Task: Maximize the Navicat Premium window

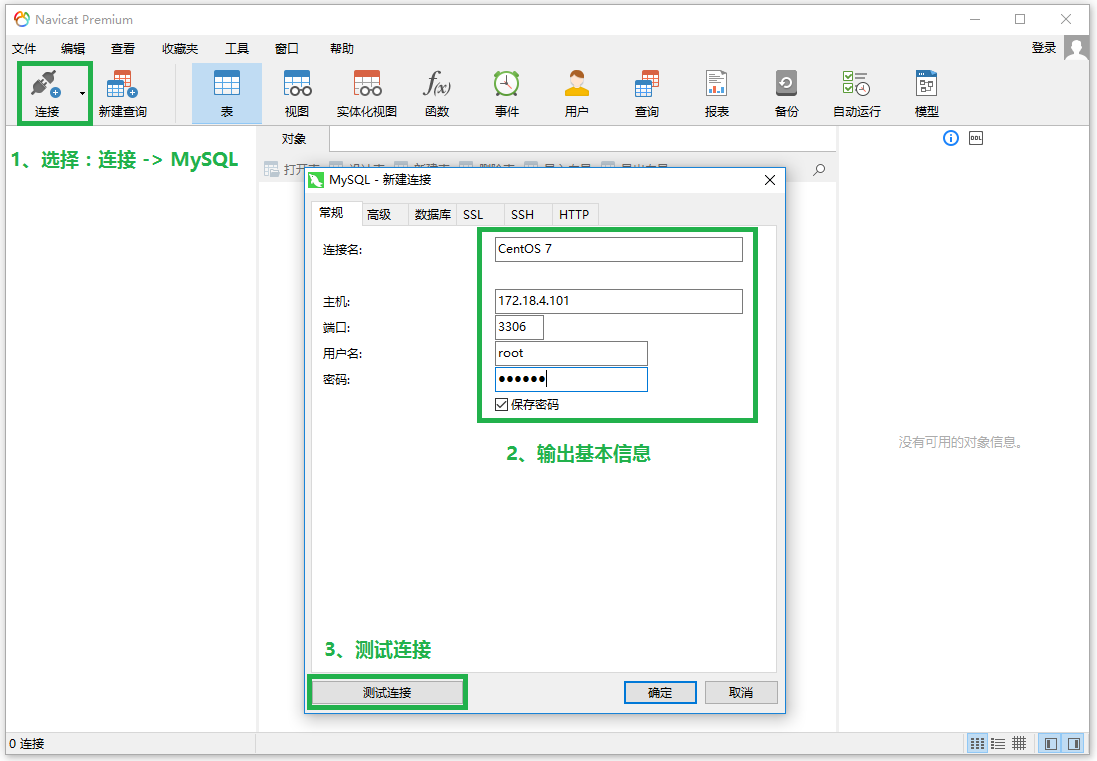Action: click(x=1020, y=20)
